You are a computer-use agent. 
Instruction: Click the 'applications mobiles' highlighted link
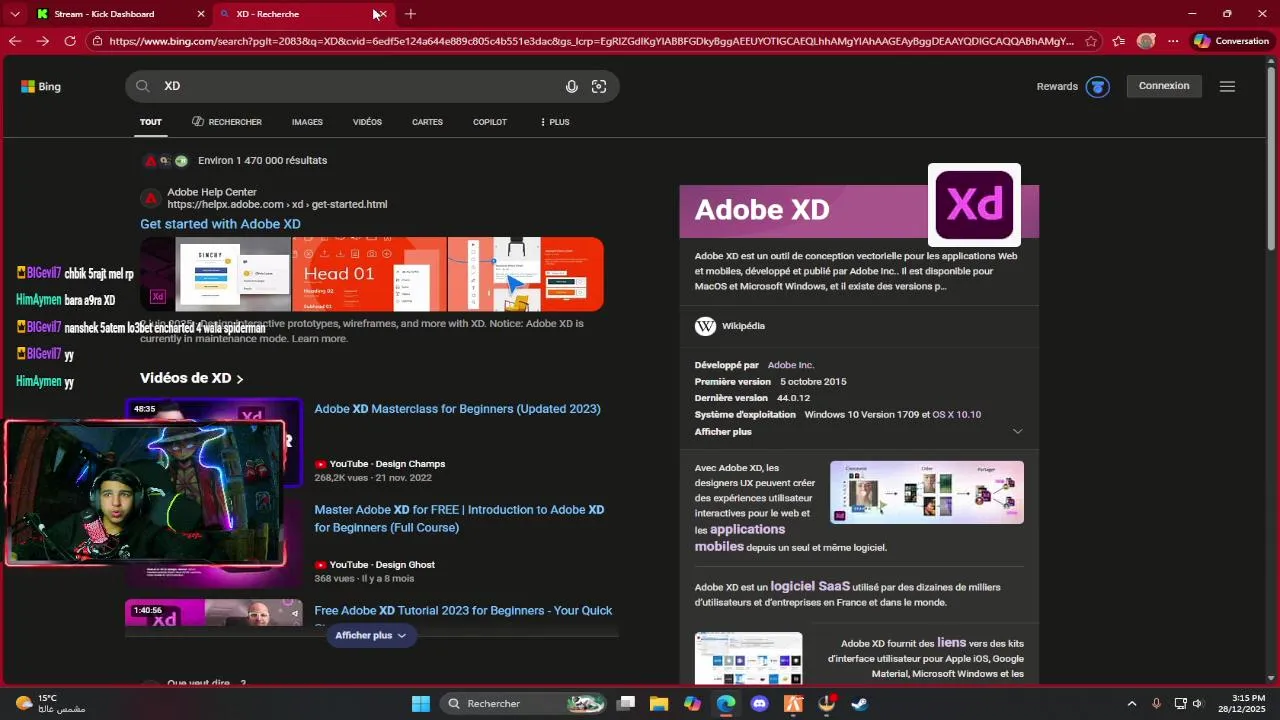(x=740, y=538)
